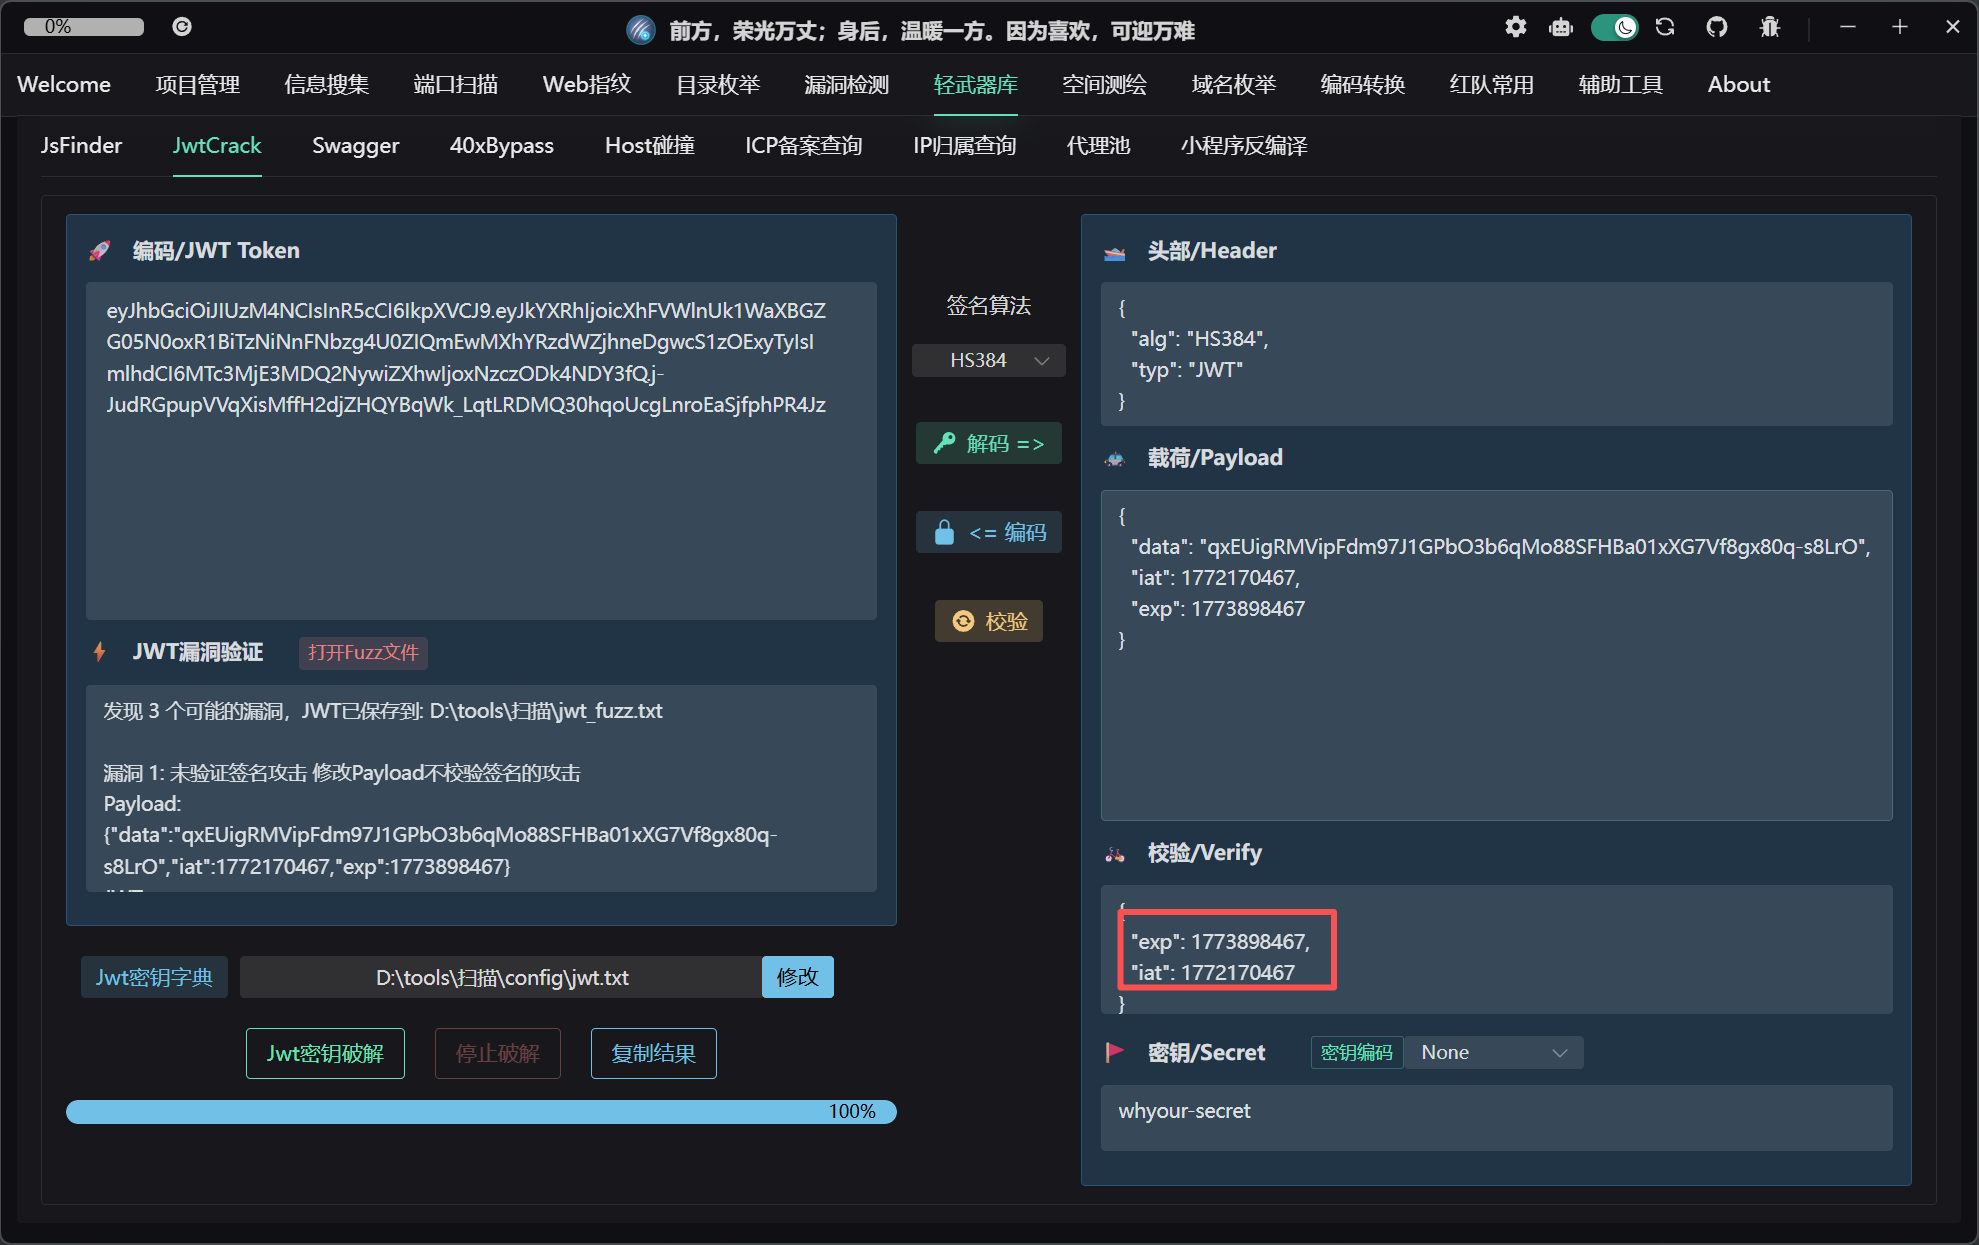Click the settings gear icon in title bar
This screenshot has height=1245, width=1979.
pyautogui.click(x=1516, y=27)
